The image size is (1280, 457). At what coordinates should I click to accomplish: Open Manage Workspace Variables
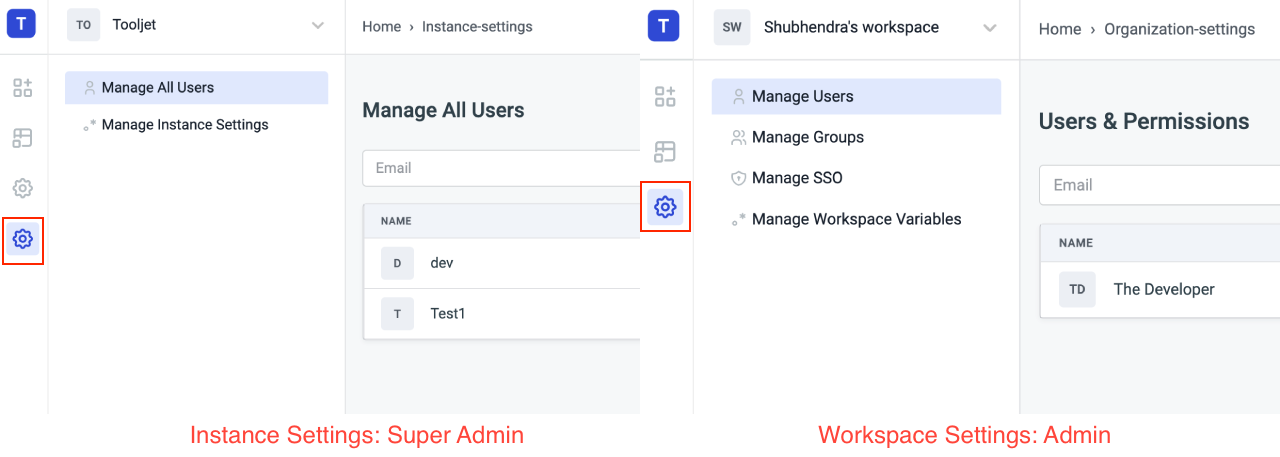pos(856,219)
